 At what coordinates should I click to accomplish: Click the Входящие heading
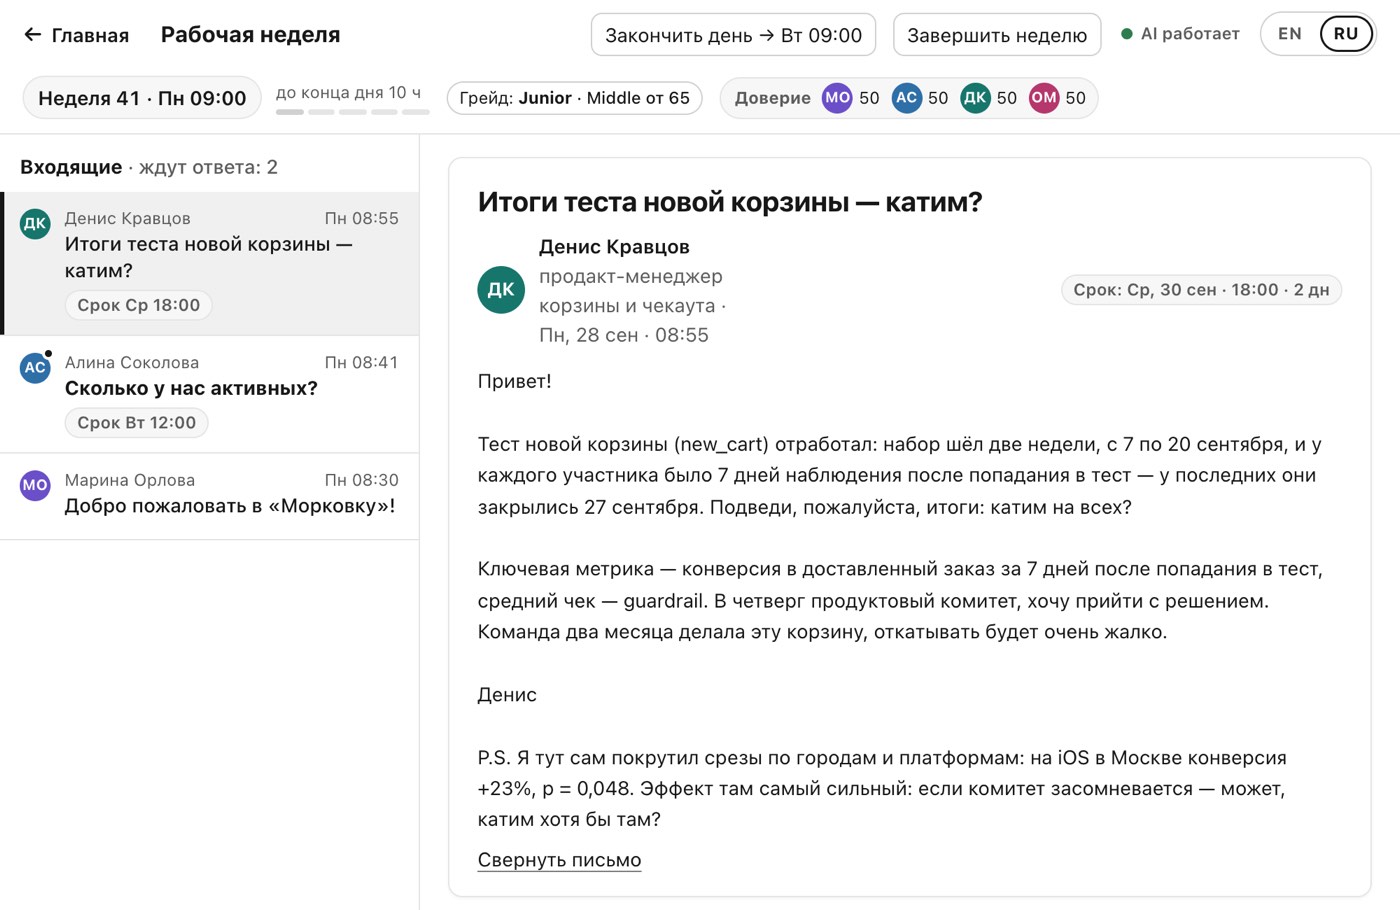click(x=71, y=167)
